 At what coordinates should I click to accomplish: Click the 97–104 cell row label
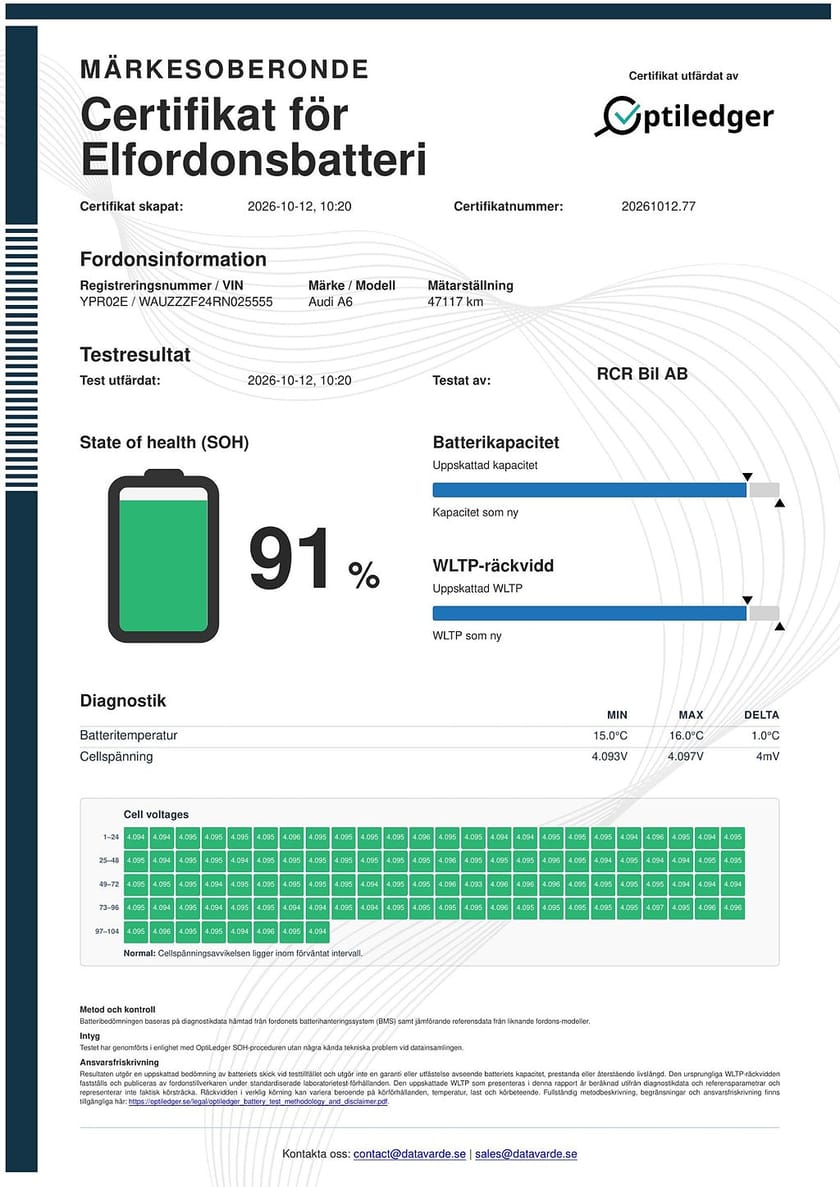[107, 931]
